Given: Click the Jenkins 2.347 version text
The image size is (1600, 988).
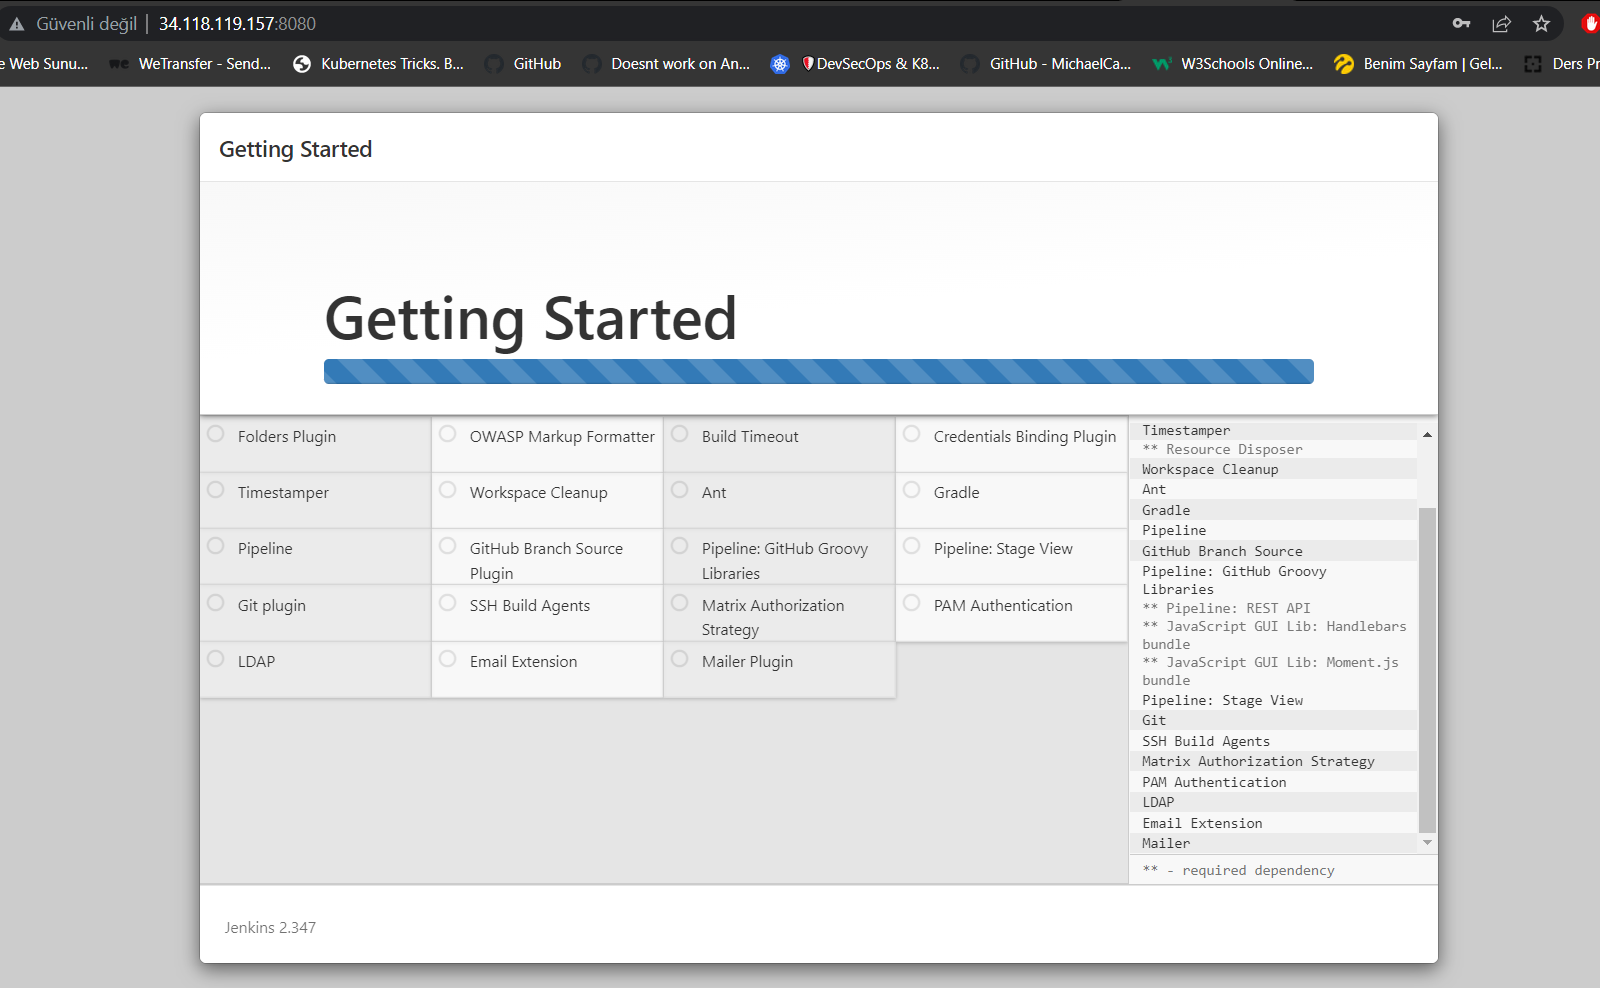Looking at the screenshot, I should (270, 928).
